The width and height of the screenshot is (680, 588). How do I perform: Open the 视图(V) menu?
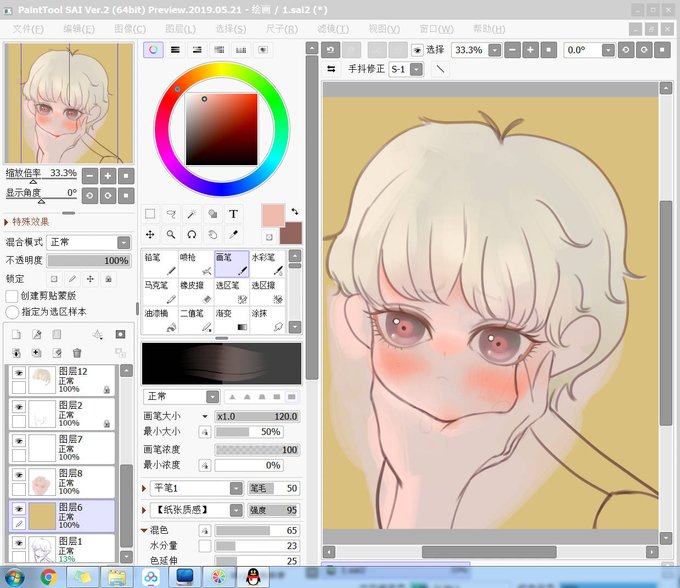point(384,29)
